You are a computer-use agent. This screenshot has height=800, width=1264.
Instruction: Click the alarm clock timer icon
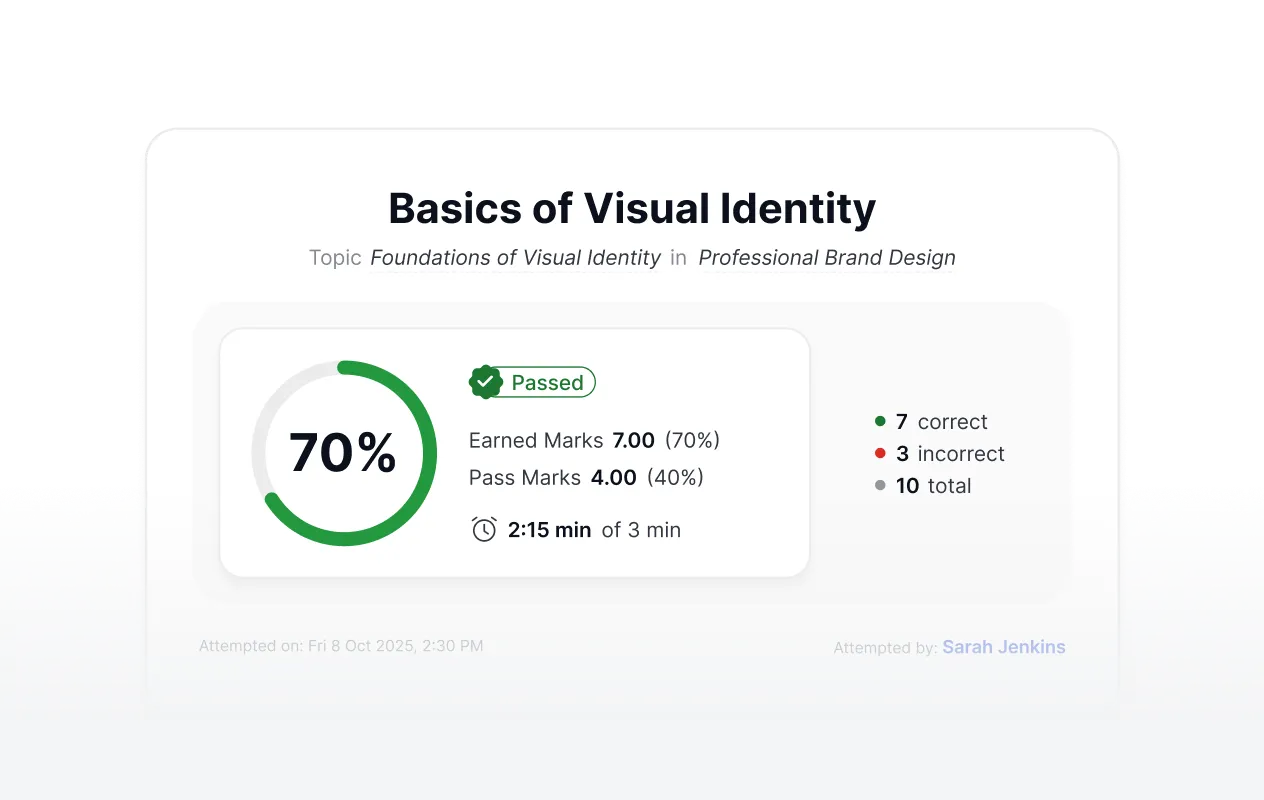pos(484,529)
